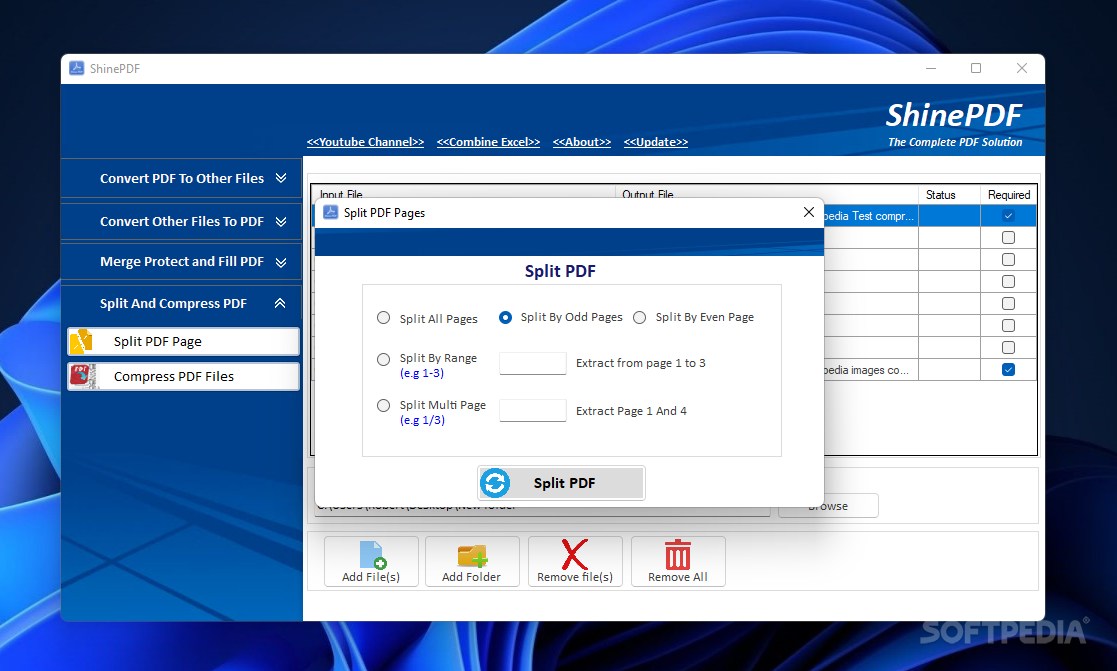
Task: Open the Combine Excel link
Action: [x=488, y=142]
